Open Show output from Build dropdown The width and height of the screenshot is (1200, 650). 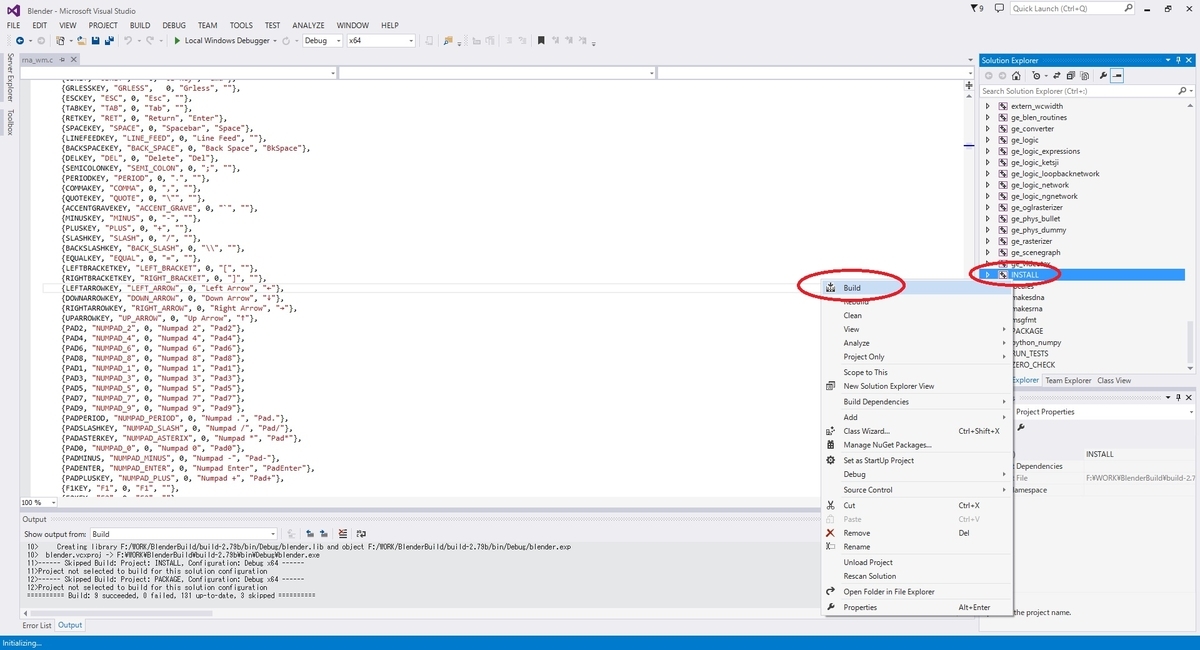click(183, 534)
